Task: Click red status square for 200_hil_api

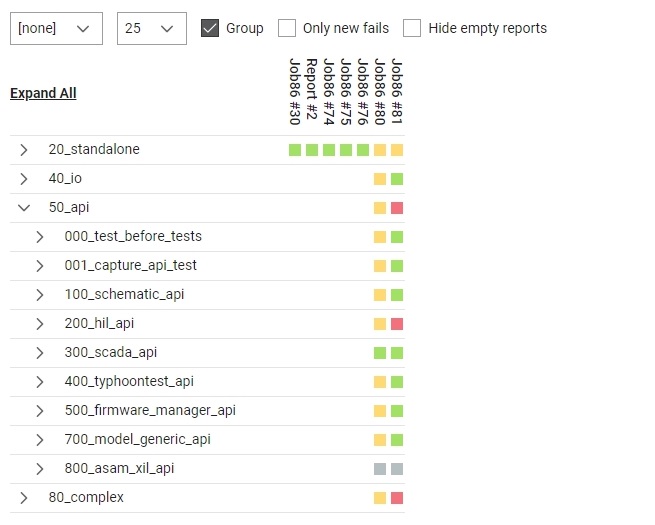Action: tap(397, 324)
